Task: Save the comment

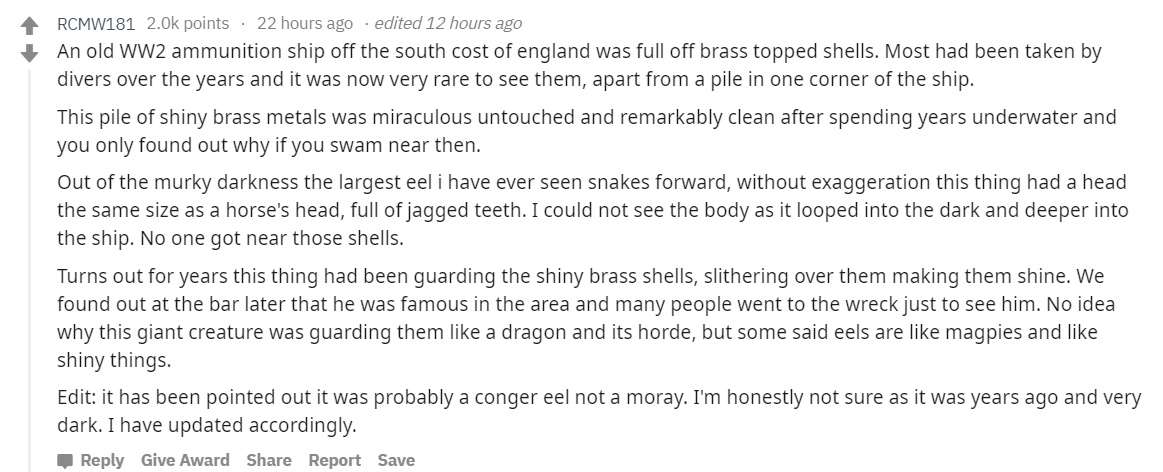Action: pyautogui.click(x=396, y=460)
